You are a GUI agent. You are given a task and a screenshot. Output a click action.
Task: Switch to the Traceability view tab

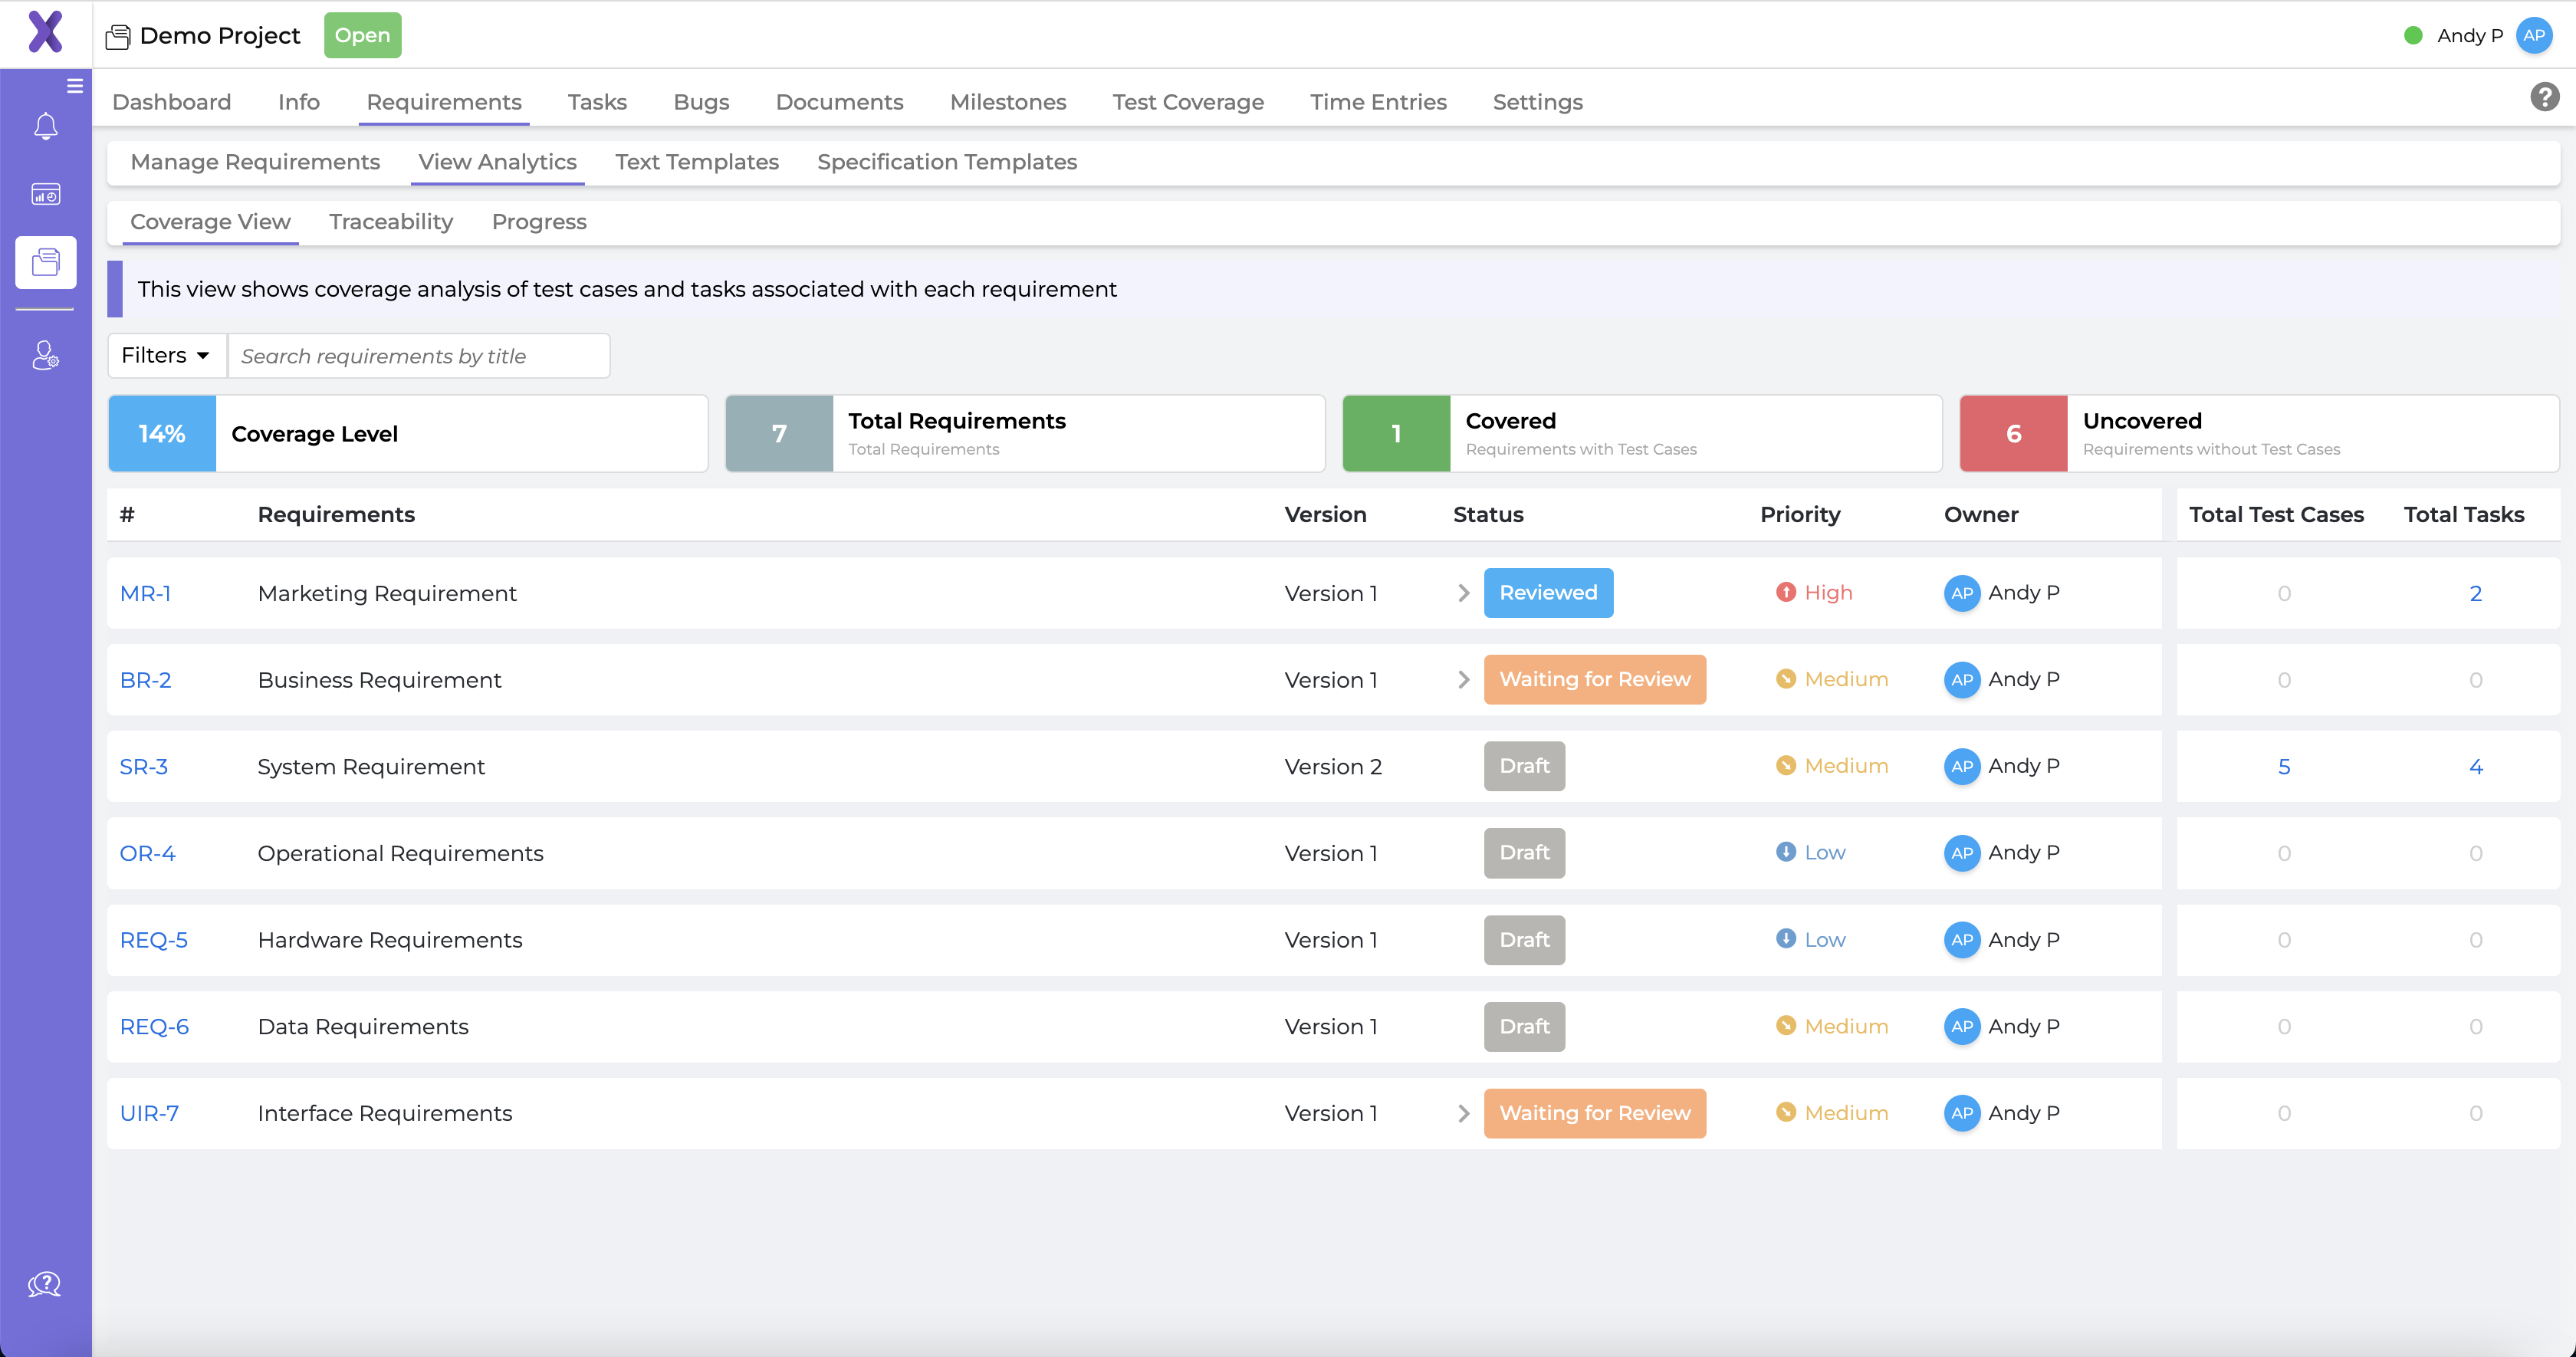coord(390,222)
